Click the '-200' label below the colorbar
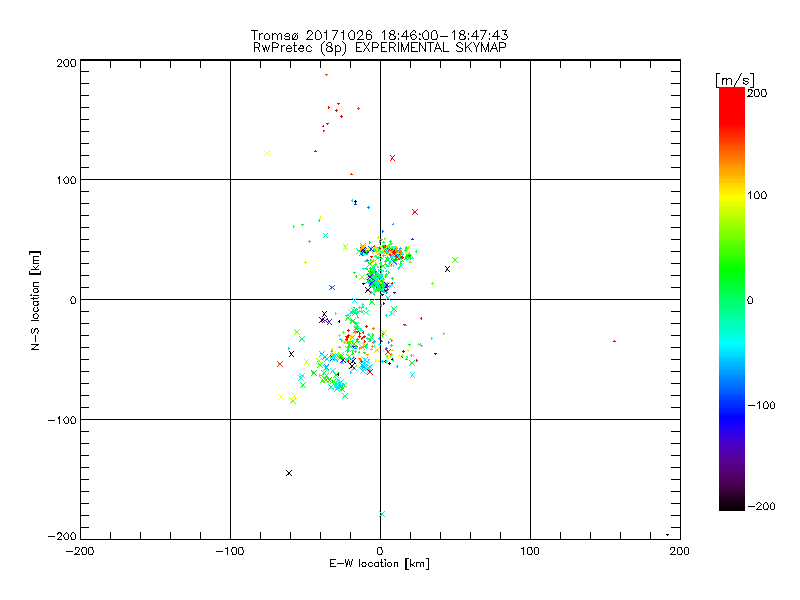 click(x=761, y=506)
